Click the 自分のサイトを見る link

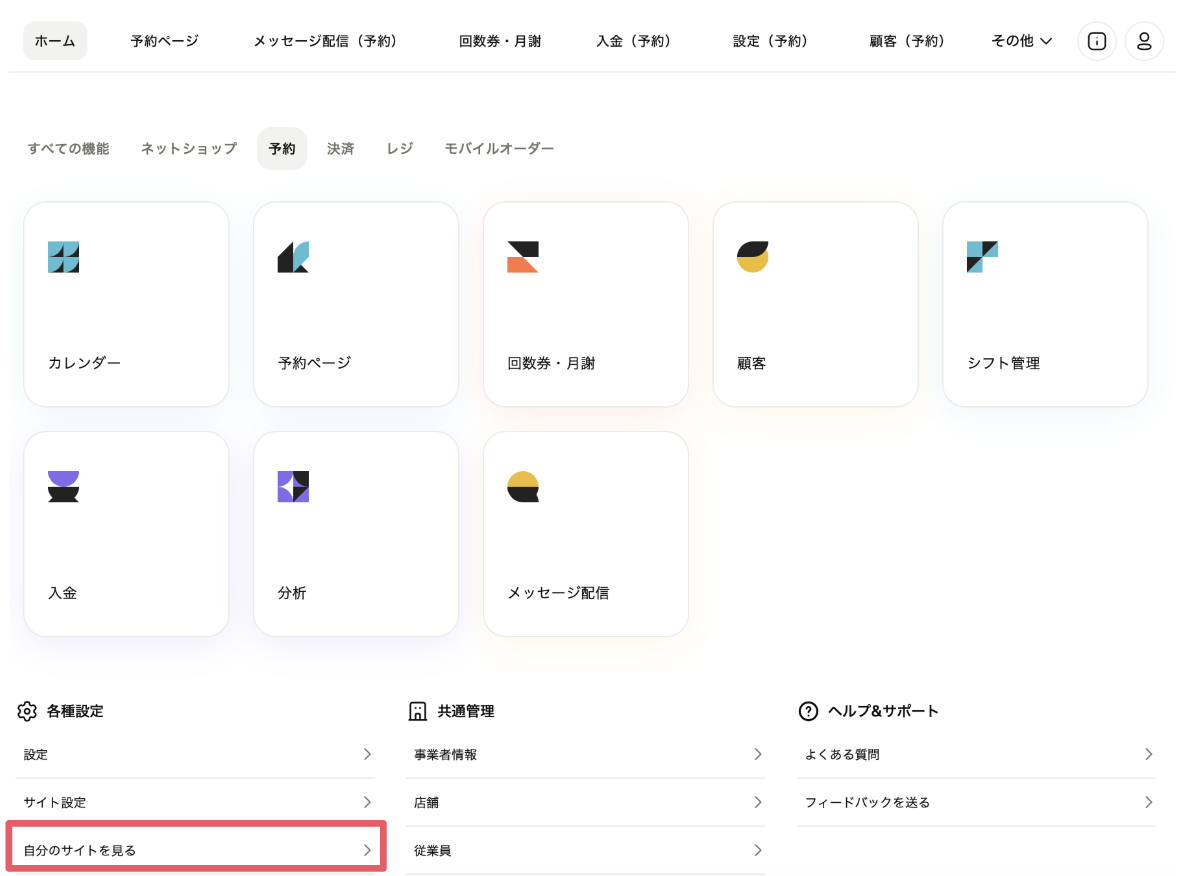pyautogui.click(x=196, y=850)
